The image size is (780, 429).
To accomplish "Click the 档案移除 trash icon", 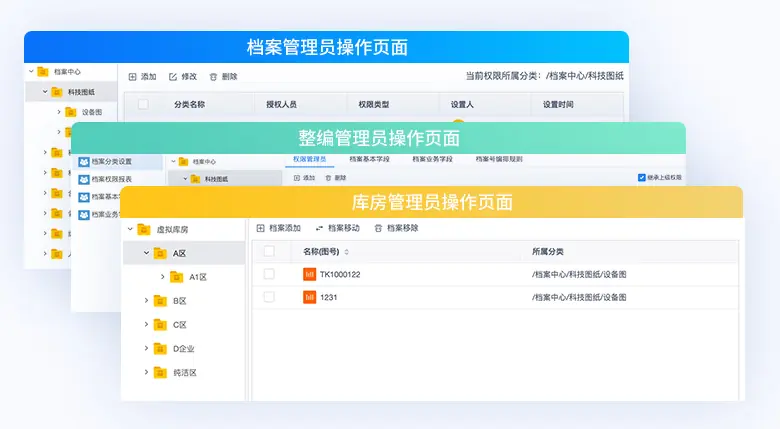I will [378, 228].
